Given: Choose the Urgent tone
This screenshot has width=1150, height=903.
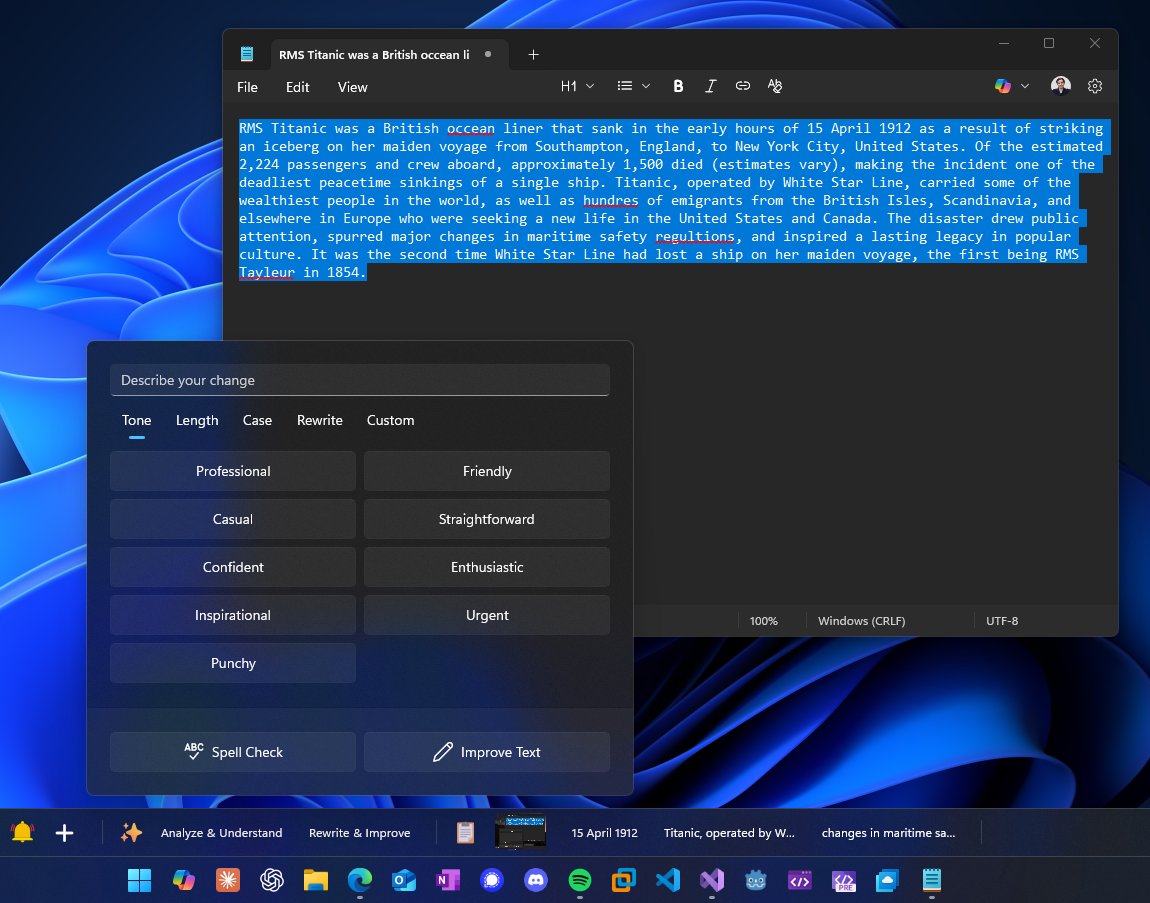Looking at the screenshot, I should click(487, 615).
